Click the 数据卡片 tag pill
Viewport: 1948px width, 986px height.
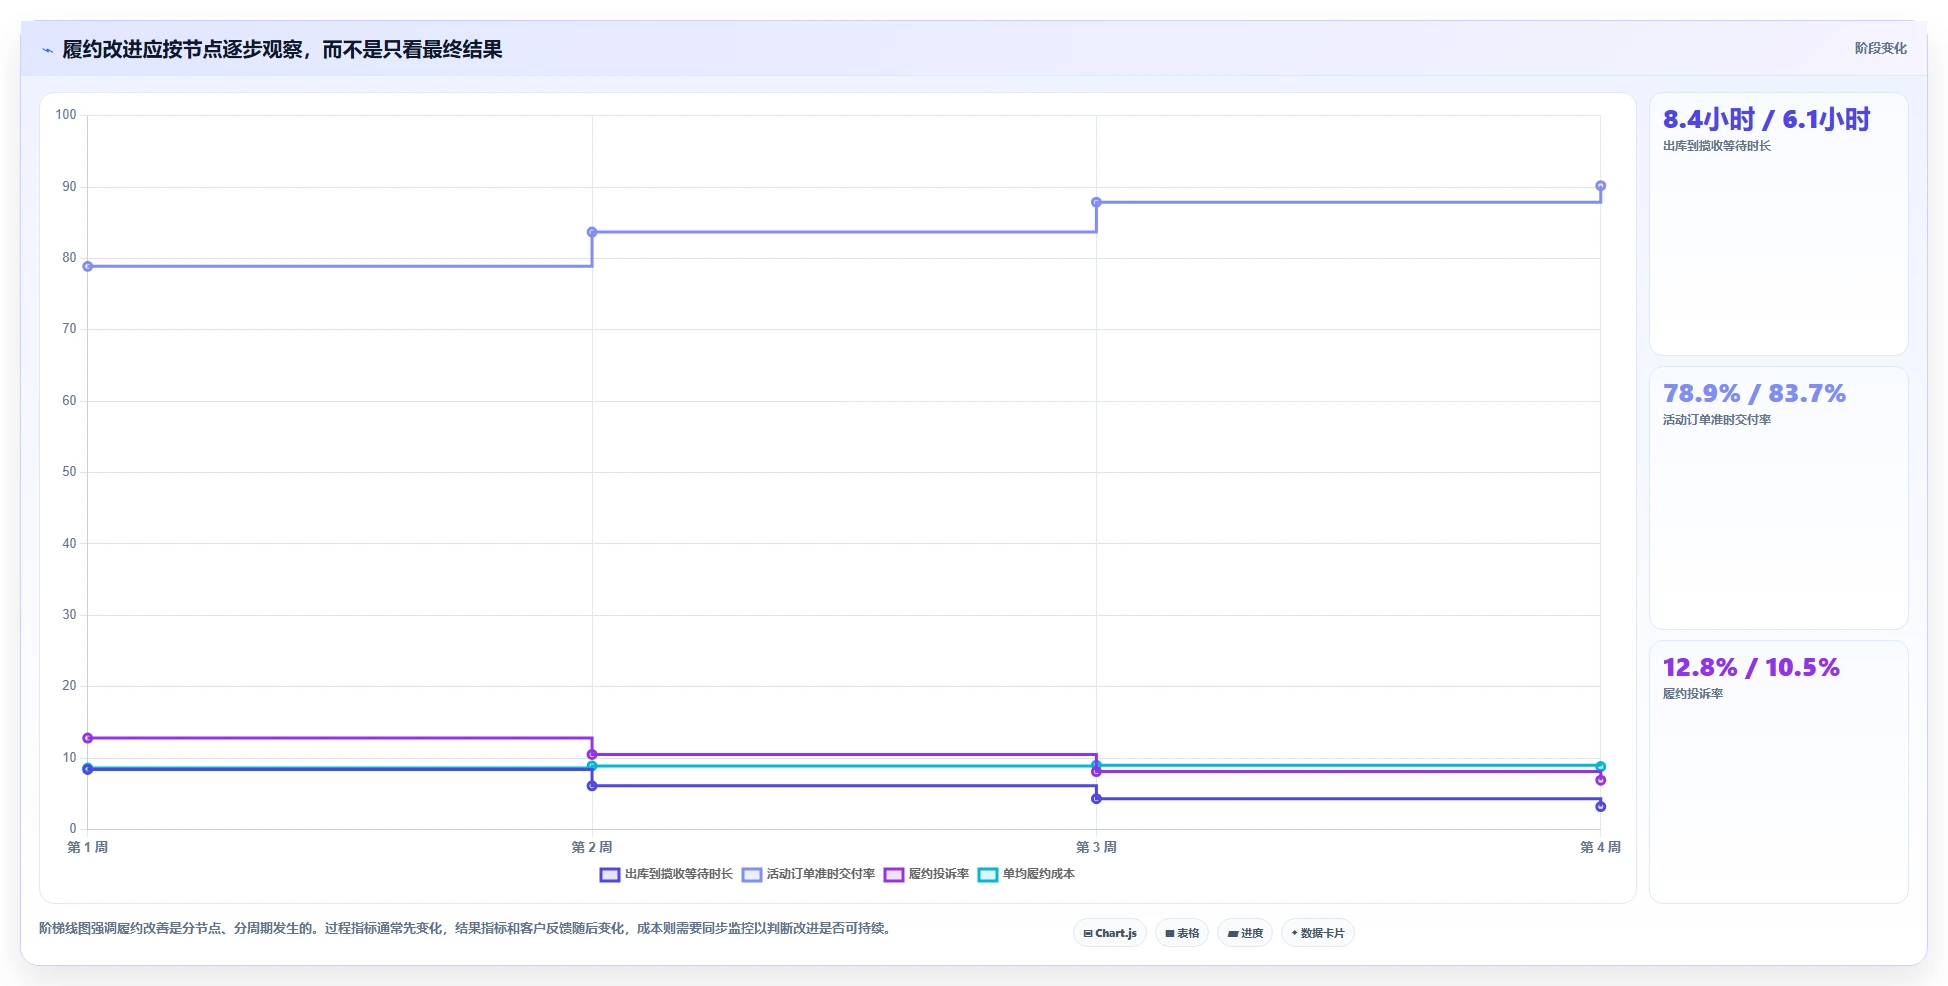coord(1318,933)
